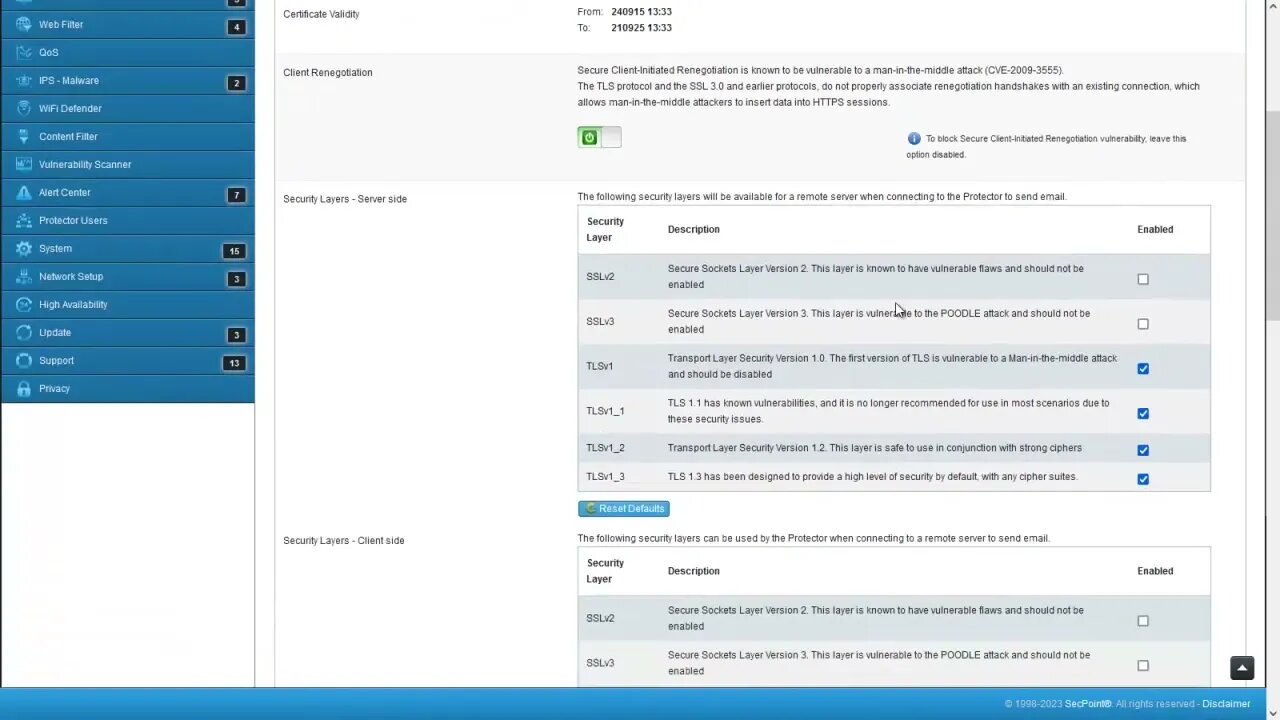
Task: Click the Support badge showing 13
Action: (x=234, y=363)
